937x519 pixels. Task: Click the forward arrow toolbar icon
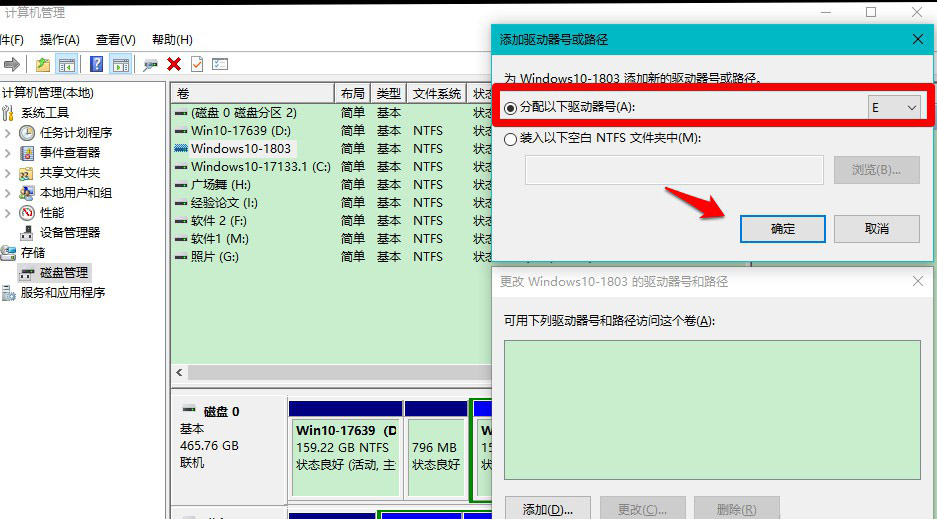coord(12,64)
